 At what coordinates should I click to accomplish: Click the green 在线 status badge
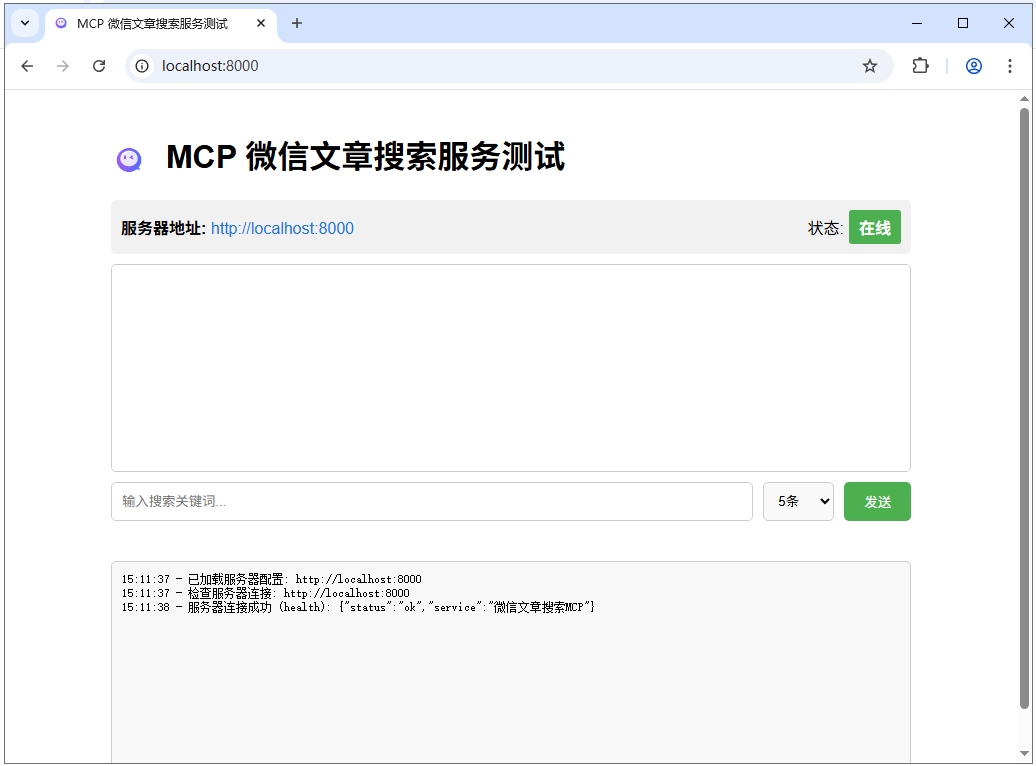[874, 227]
